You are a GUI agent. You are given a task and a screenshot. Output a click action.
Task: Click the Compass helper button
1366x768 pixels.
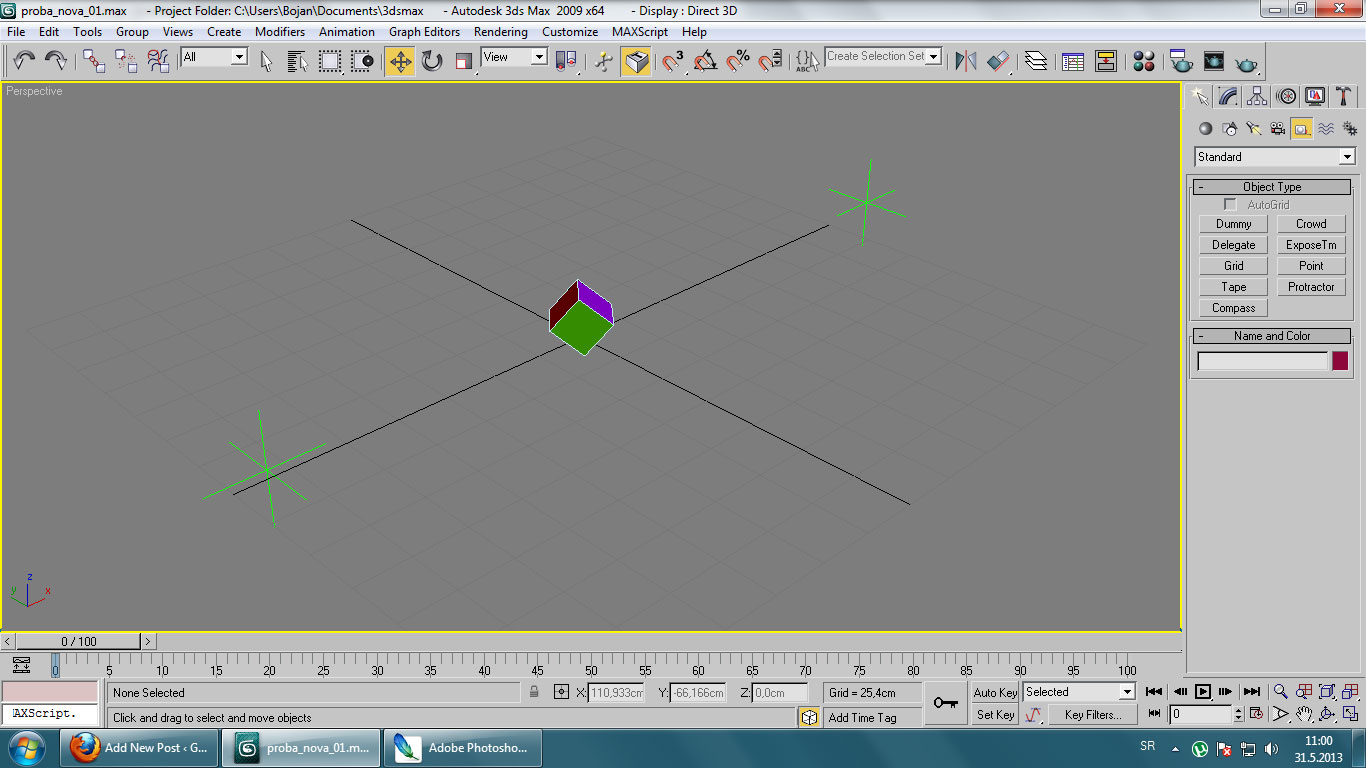(x=1233, y=308)
